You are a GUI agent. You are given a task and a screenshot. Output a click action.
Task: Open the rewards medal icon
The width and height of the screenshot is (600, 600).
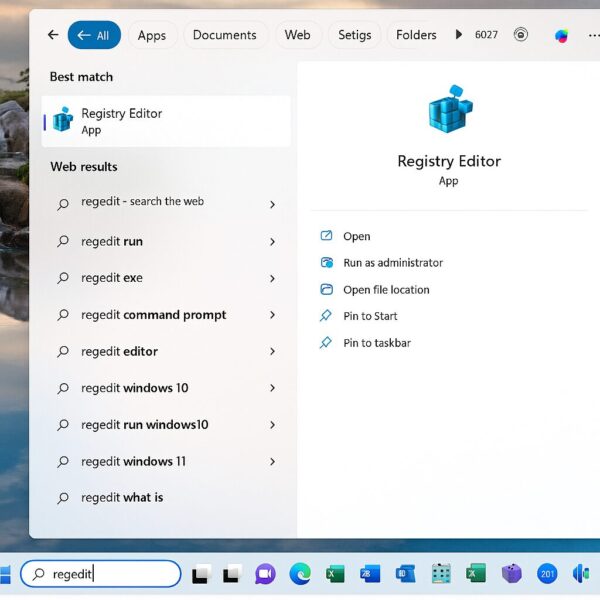point(520,35)
